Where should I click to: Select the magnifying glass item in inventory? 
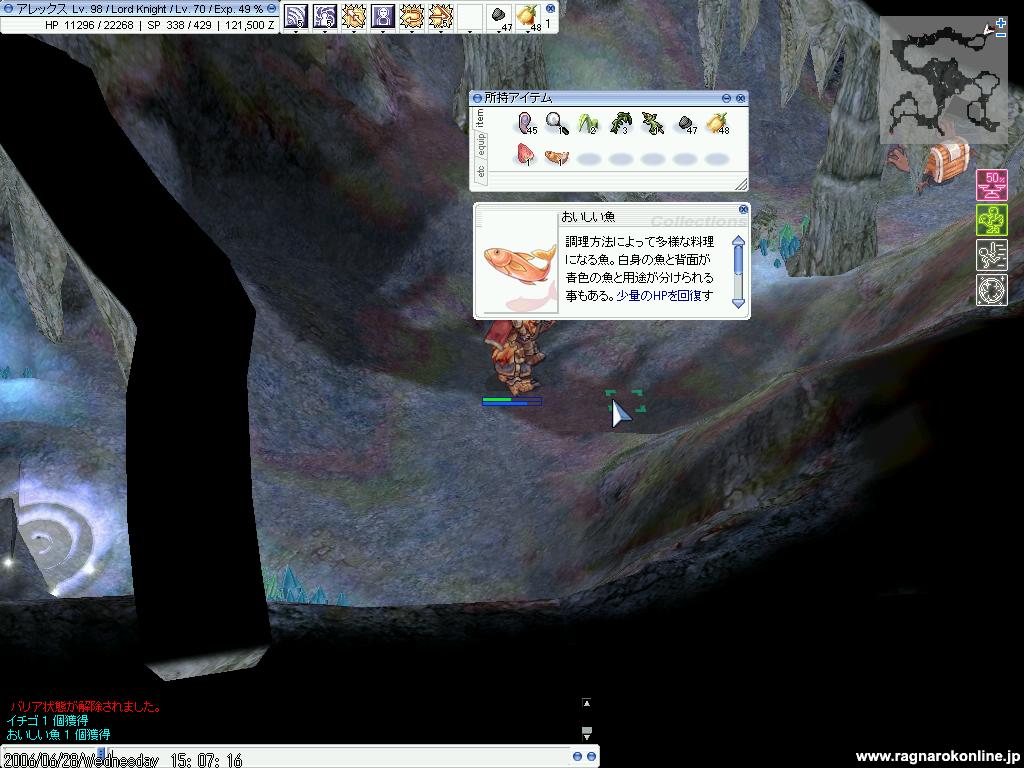[x=557, y=124]
